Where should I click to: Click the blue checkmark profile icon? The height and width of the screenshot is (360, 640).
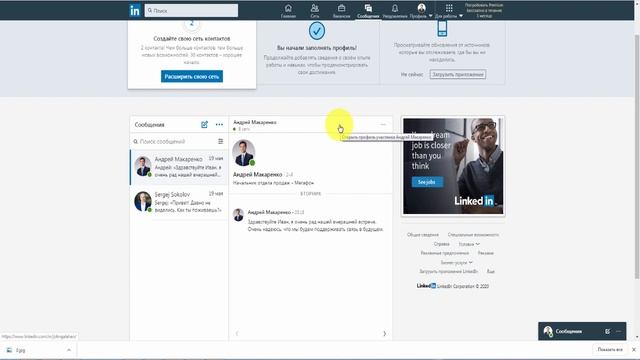point(317,31)
